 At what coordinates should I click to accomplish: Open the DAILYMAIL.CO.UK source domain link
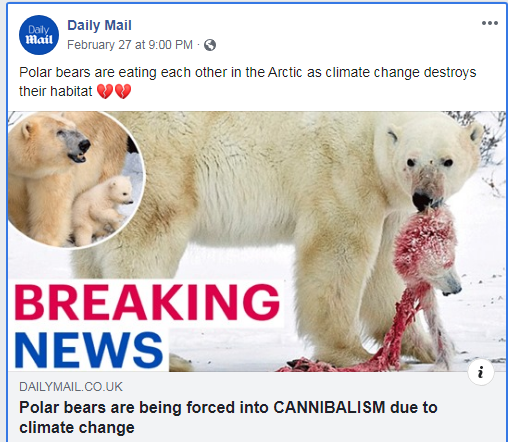tap(71, 387)
